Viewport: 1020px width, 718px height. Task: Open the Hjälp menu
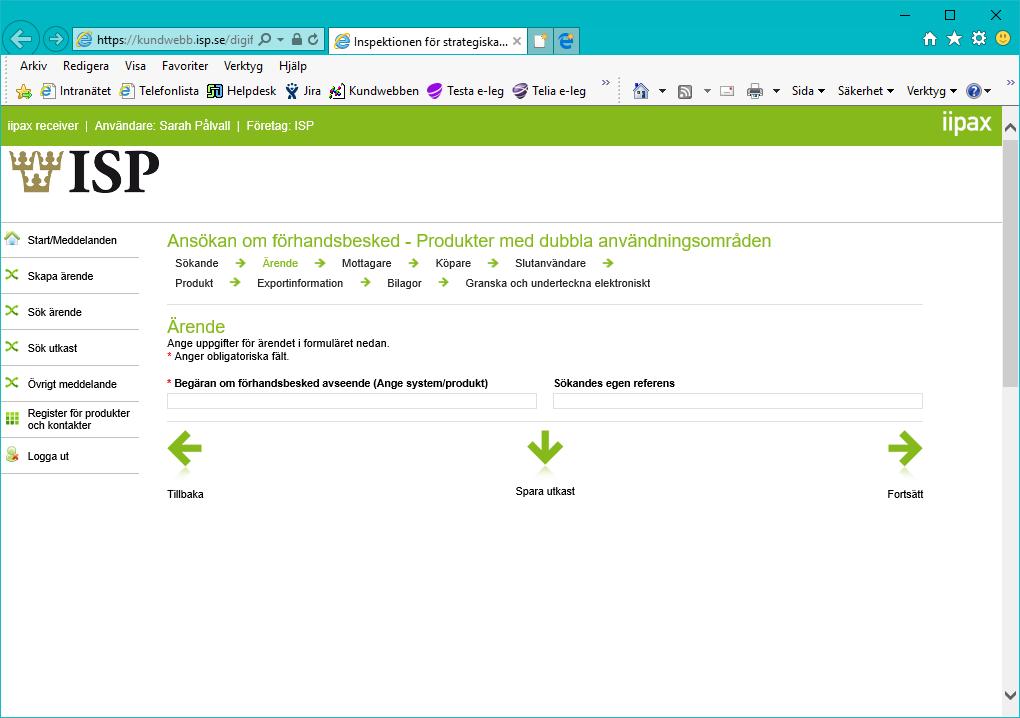(293, 66)
